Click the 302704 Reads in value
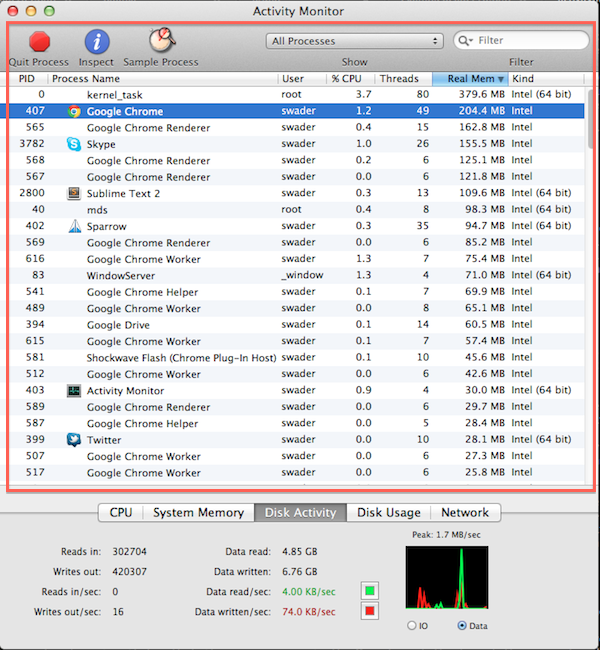 point(129,552)
